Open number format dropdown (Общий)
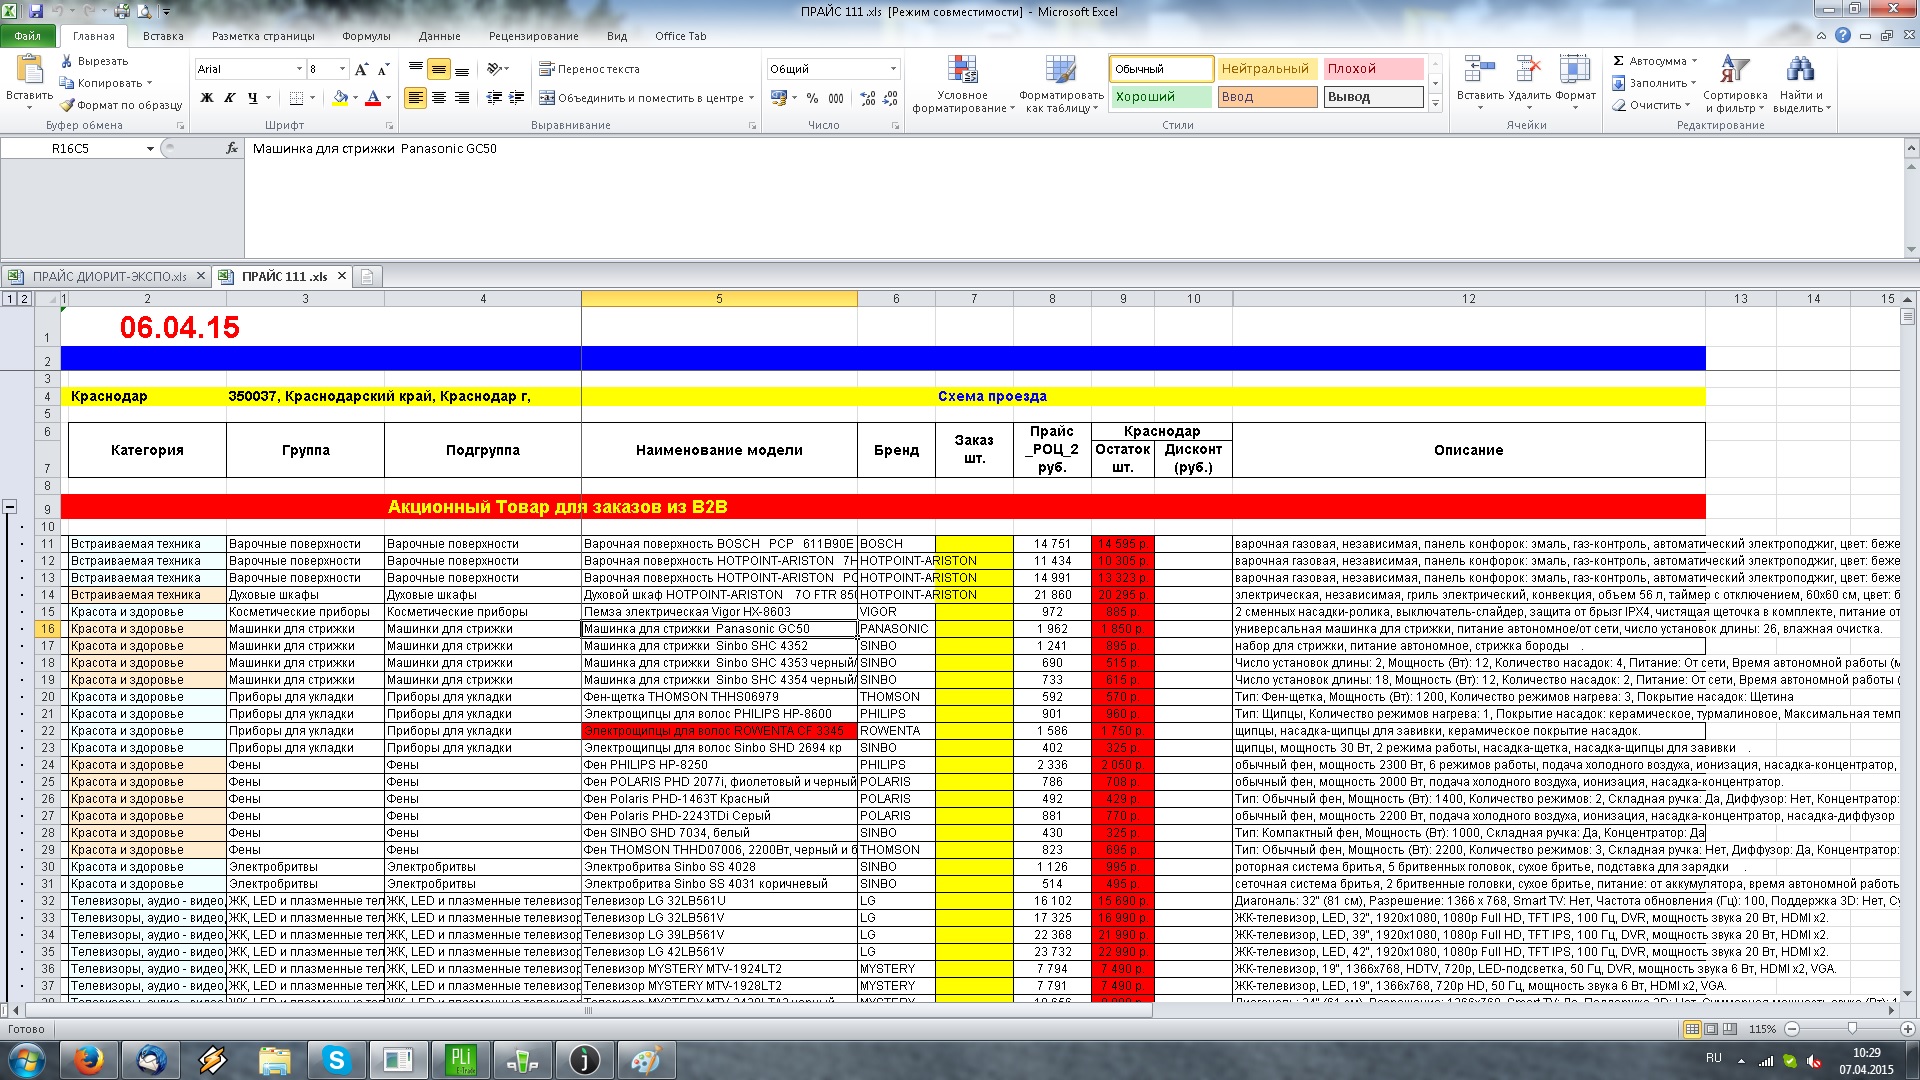 point(893,69)
